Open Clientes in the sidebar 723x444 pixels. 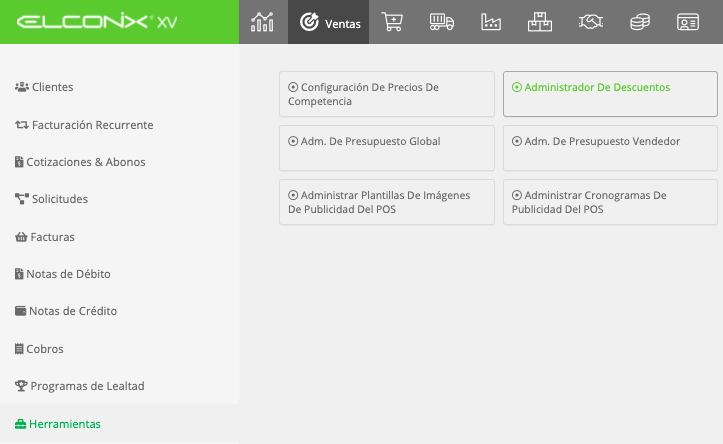coord(44,87)
